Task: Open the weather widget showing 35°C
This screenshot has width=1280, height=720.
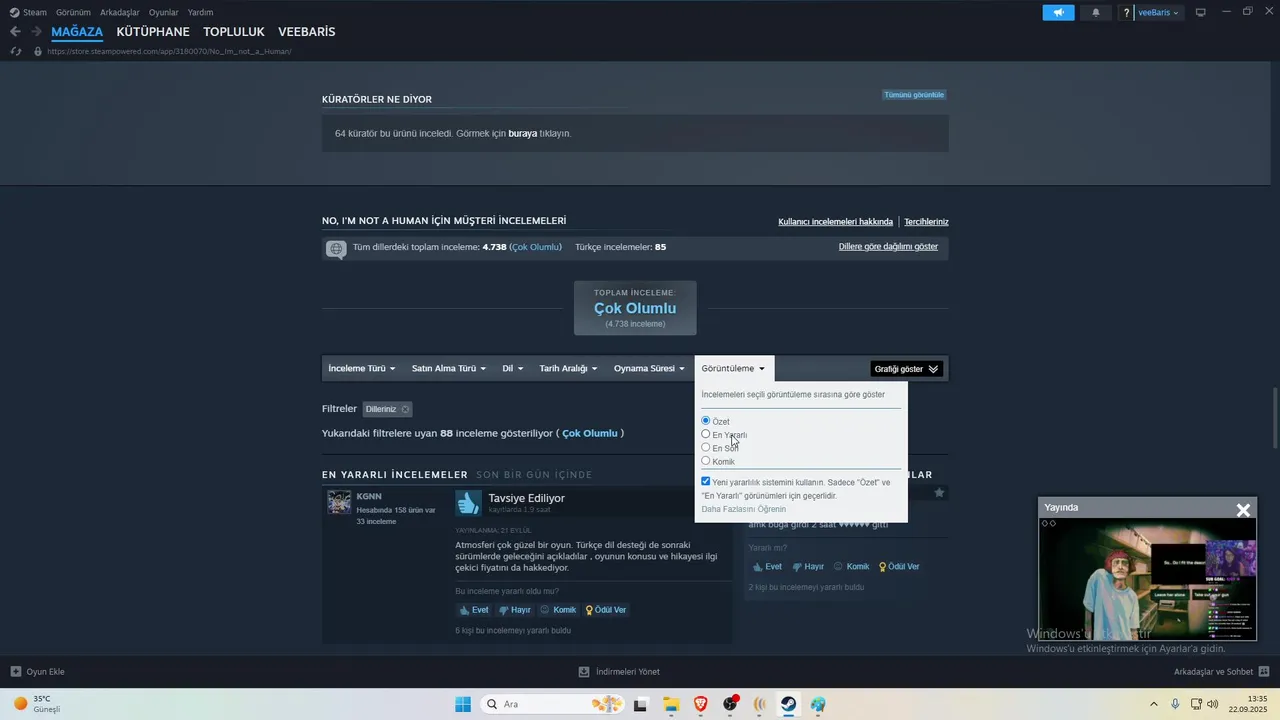Action: (36, 704)
